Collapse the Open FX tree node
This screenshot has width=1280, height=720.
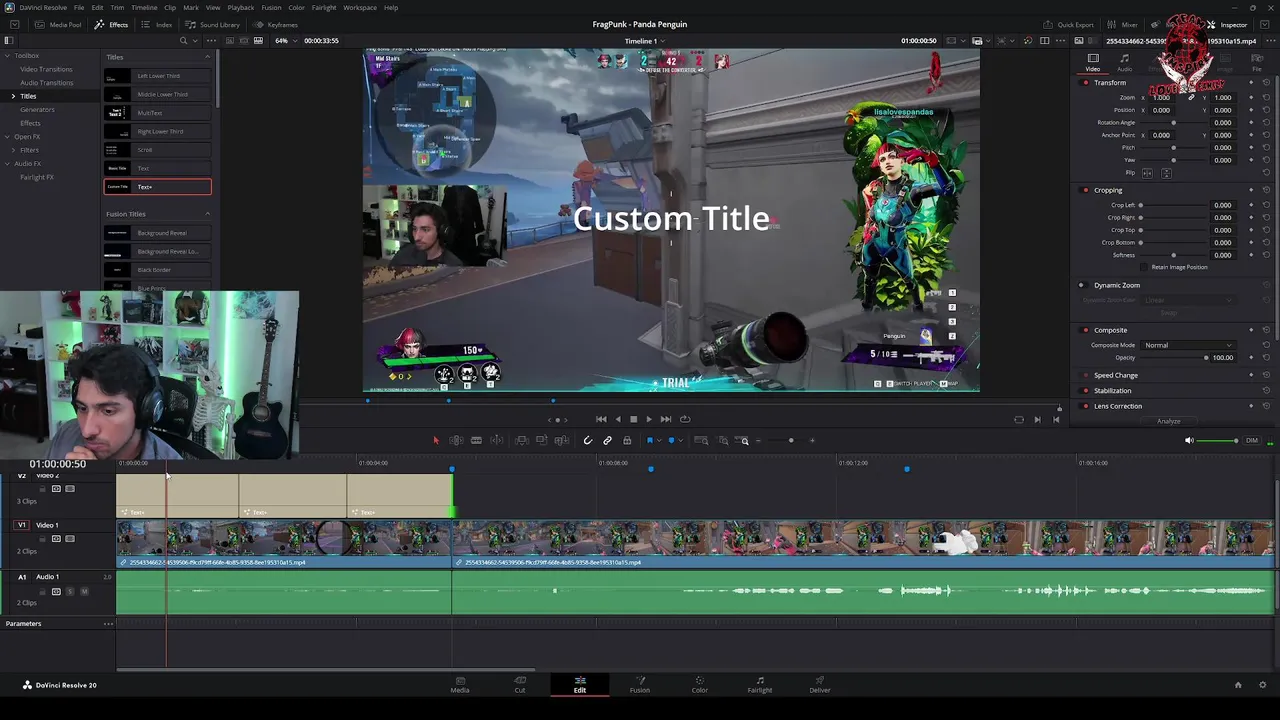(x=8, y=137)
